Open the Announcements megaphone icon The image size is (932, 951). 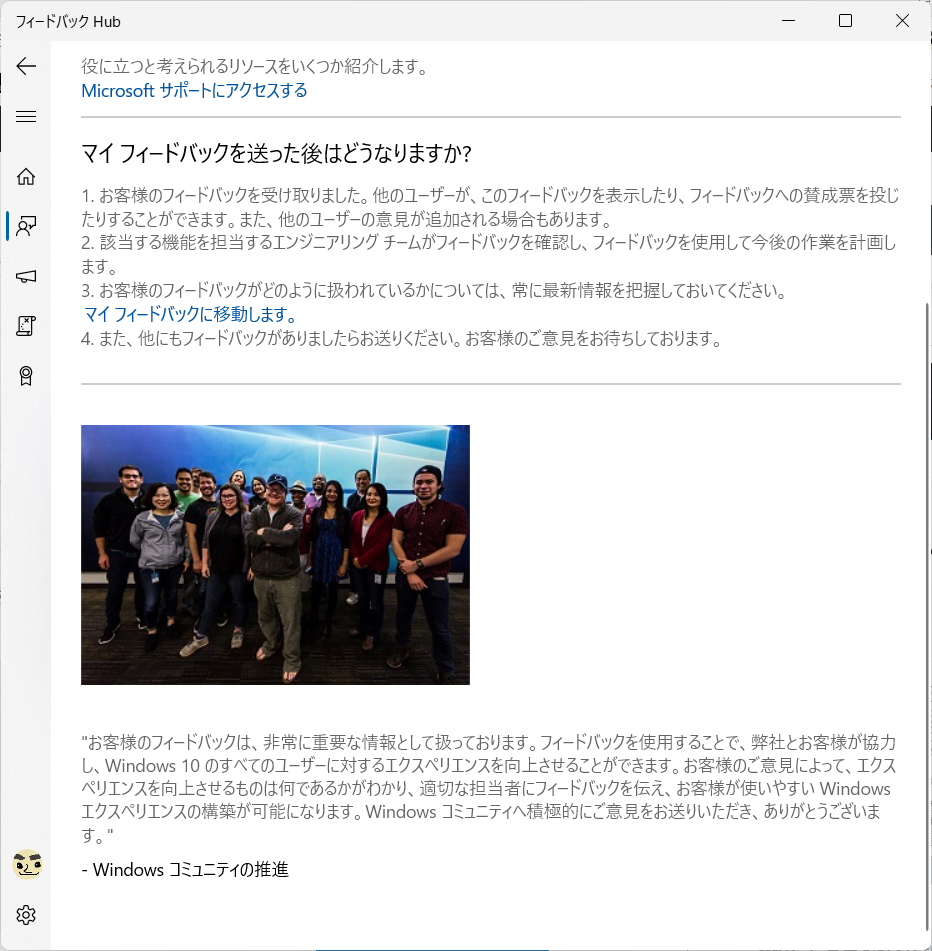(25, 277)
